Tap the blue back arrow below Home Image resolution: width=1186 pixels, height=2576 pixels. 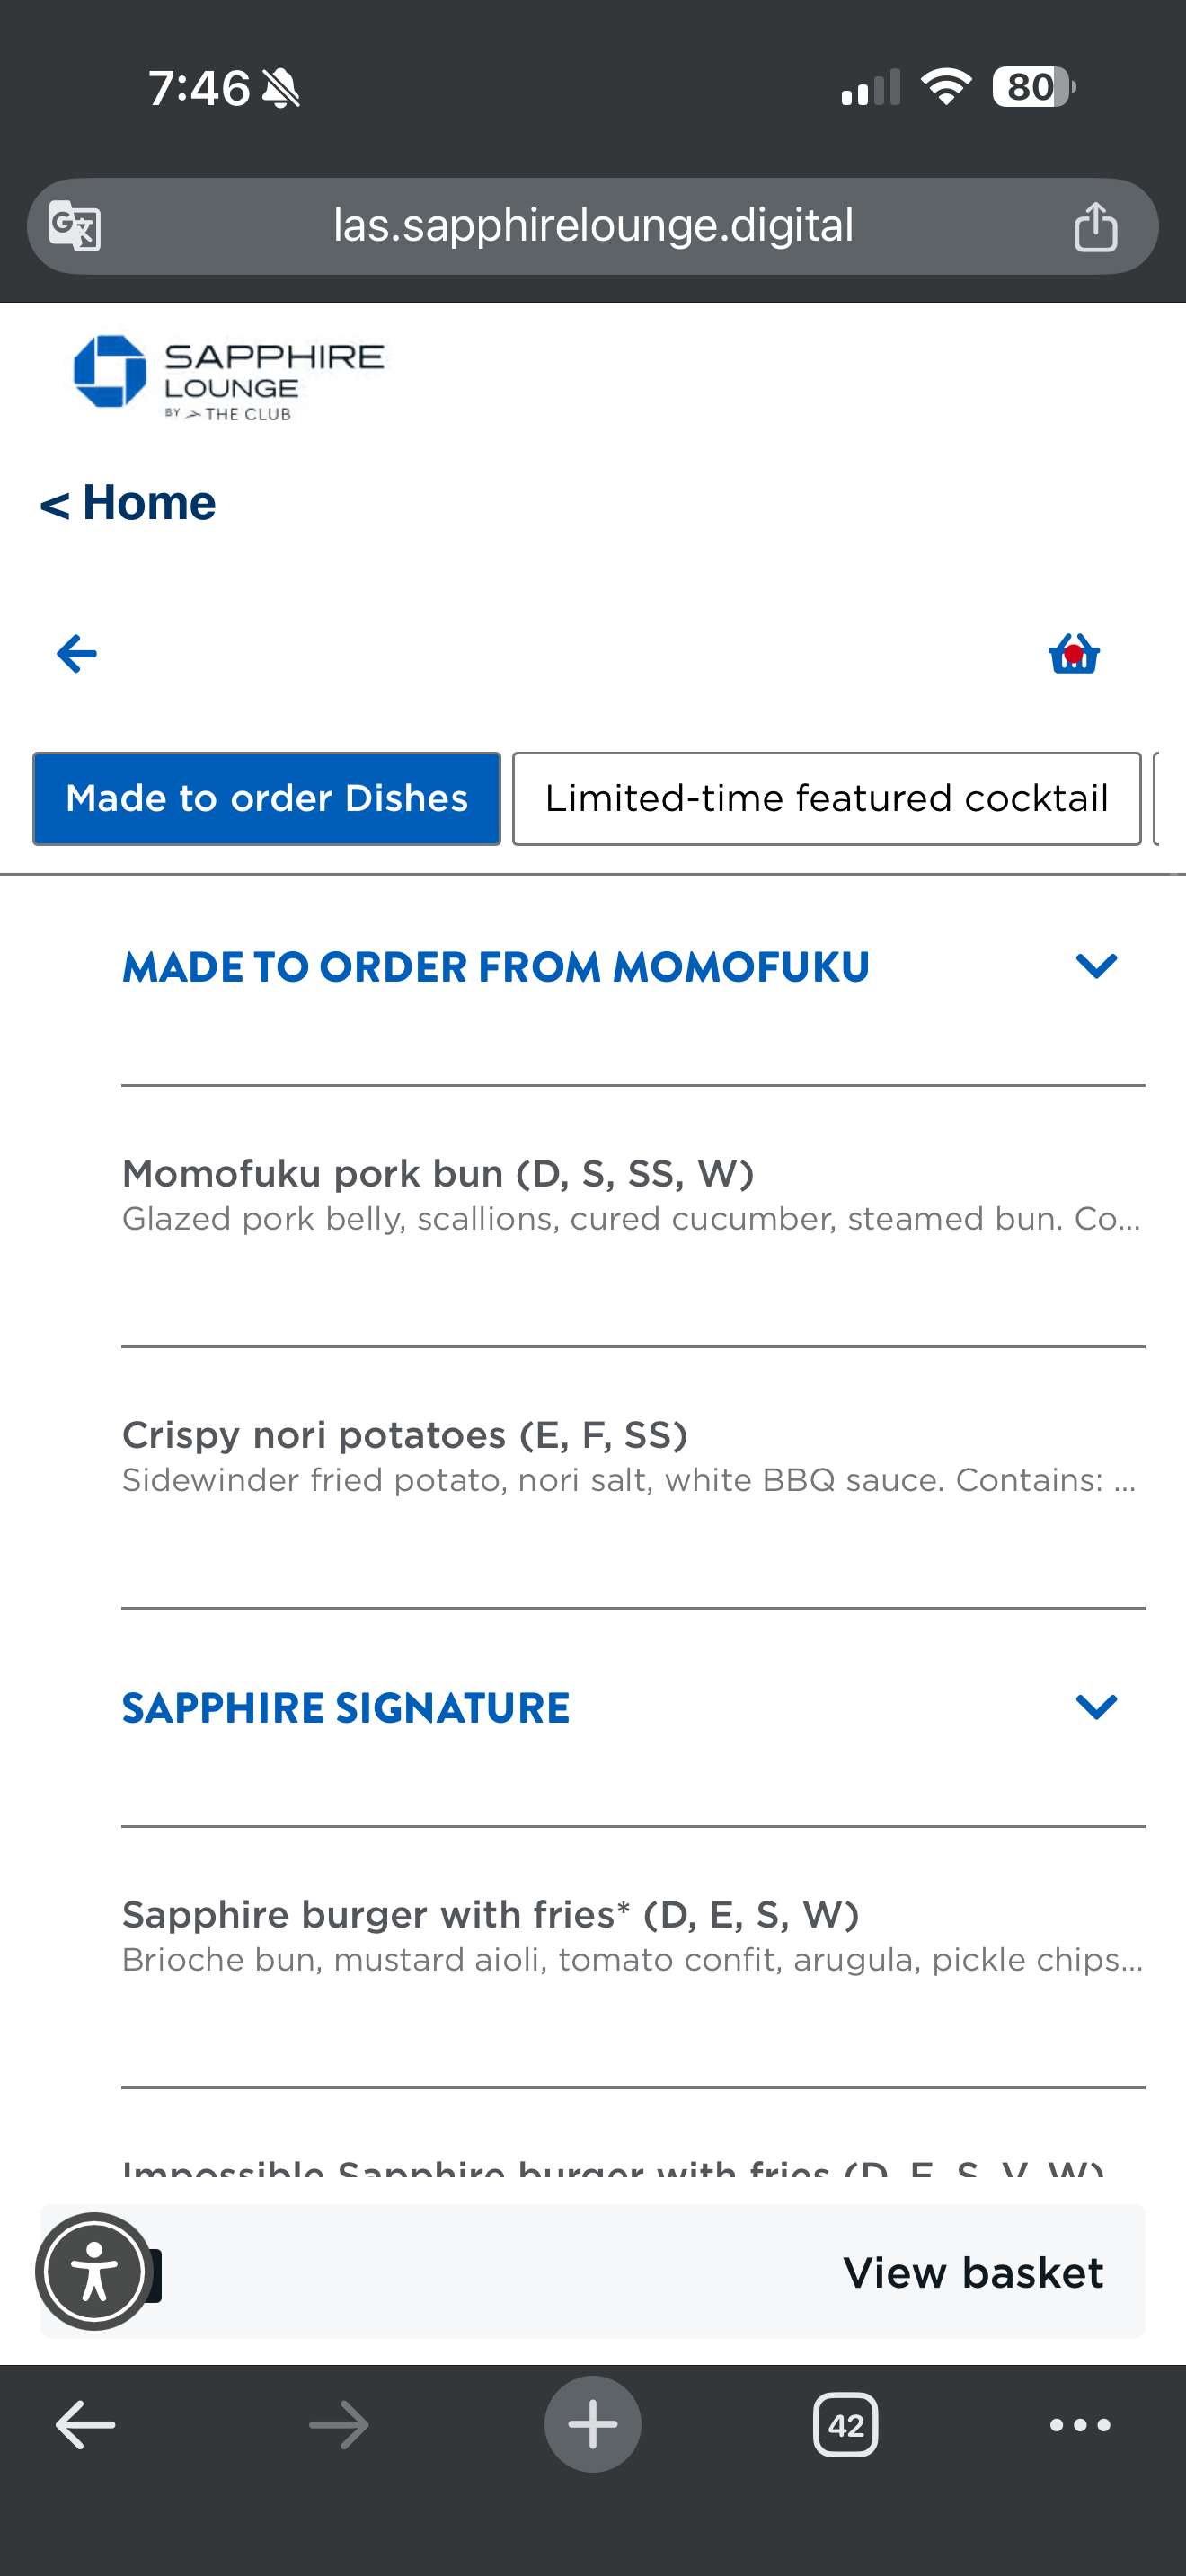coord(77,654)
